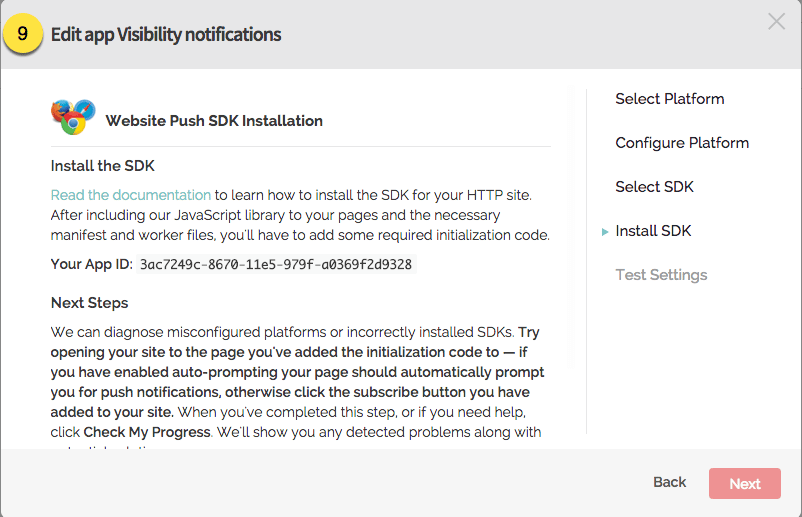Select the App ID code value

tap(275, 265)
